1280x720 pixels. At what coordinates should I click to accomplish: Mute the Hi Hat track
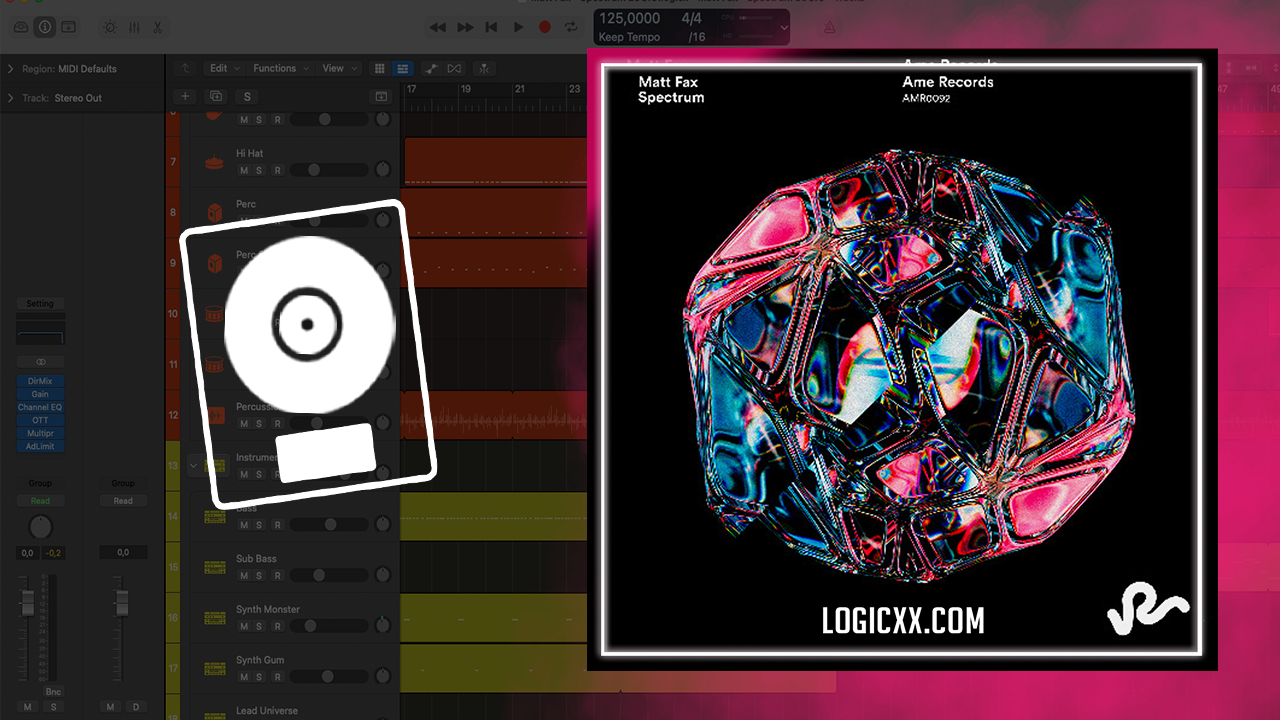[x=243, y=171]
